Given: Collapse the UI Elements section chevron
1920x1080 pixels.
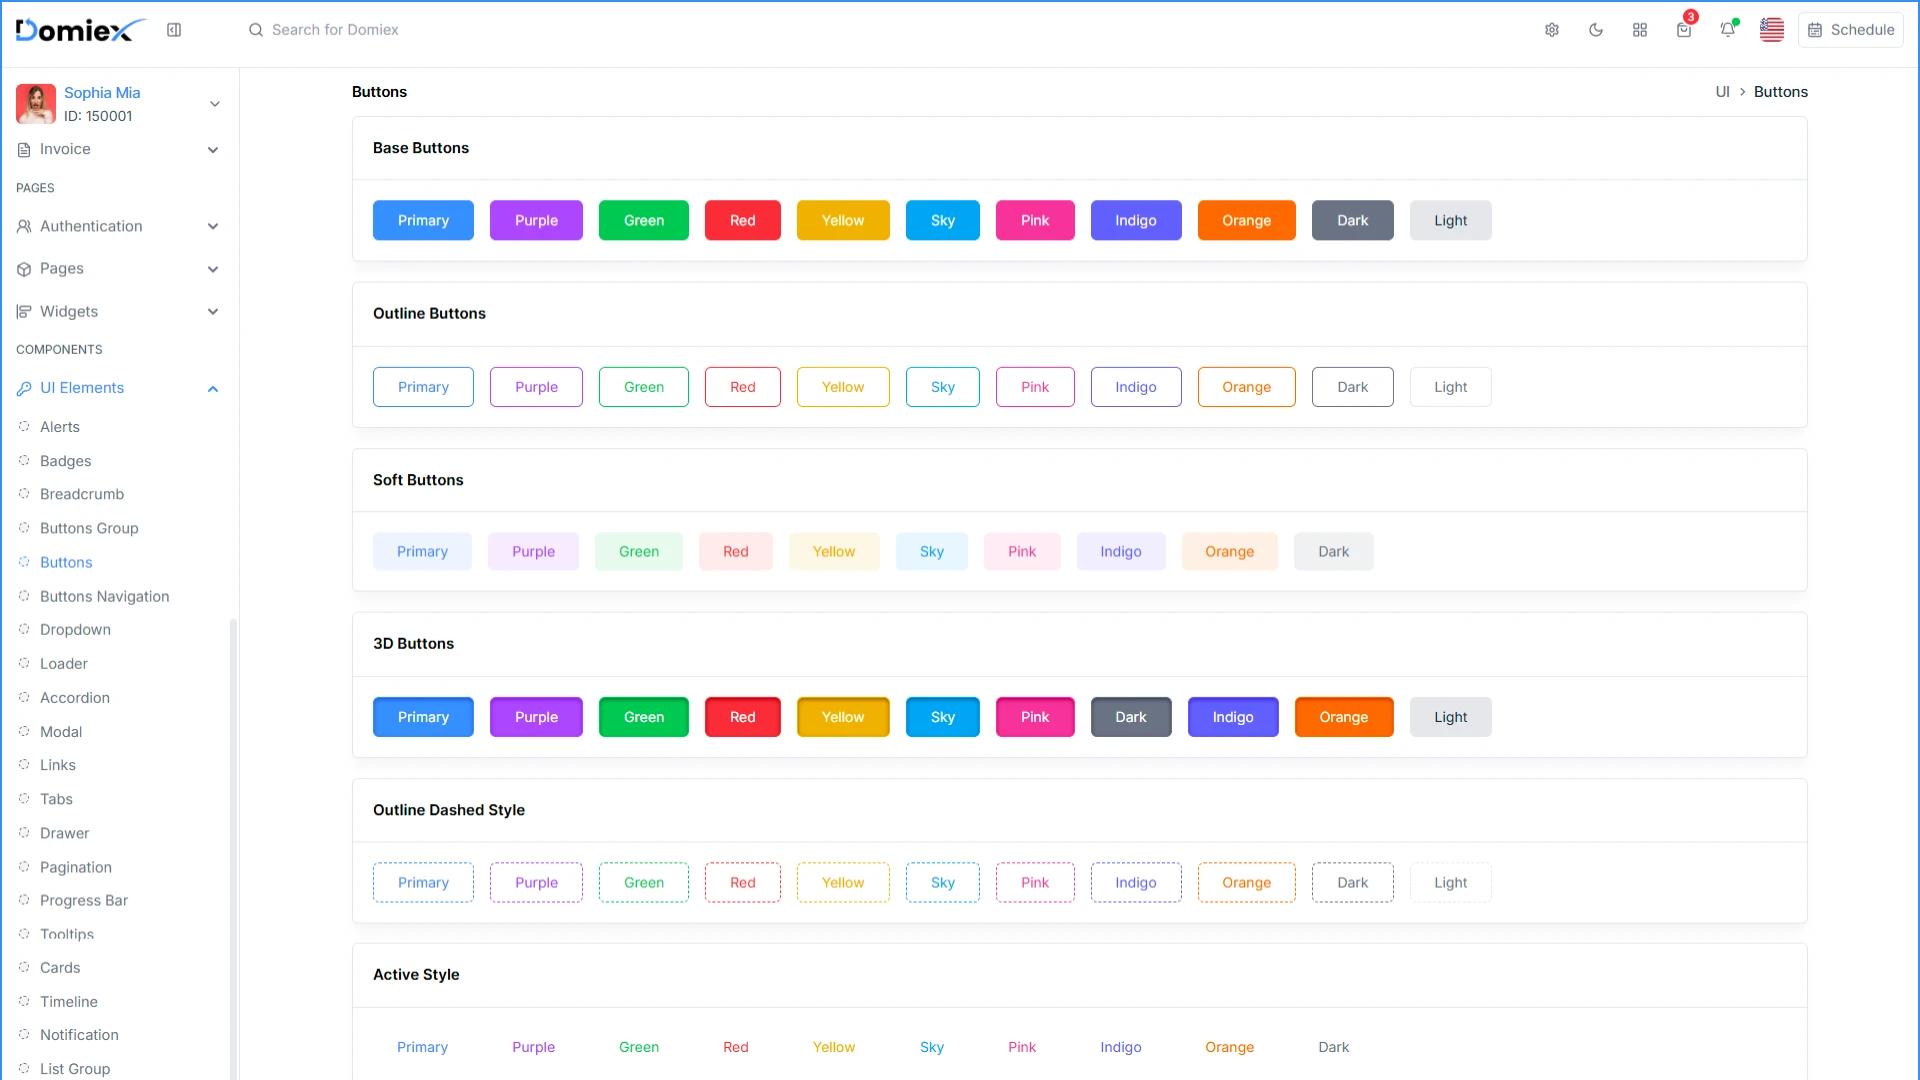Looking at the screenshot, I should click(213, 389).
